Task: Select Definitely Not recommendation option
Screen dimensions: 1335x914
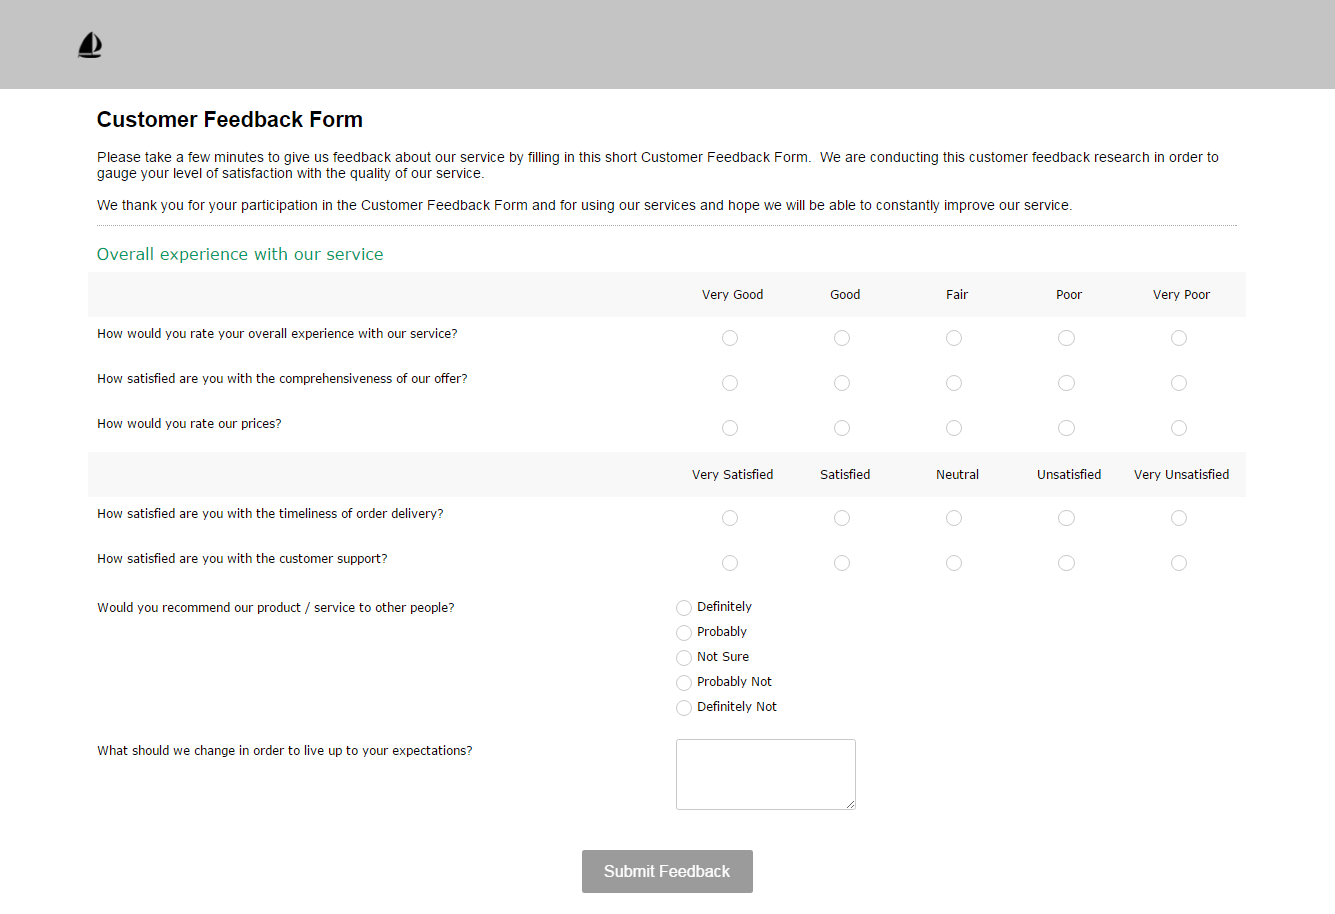Action: [x=684, y=708]
